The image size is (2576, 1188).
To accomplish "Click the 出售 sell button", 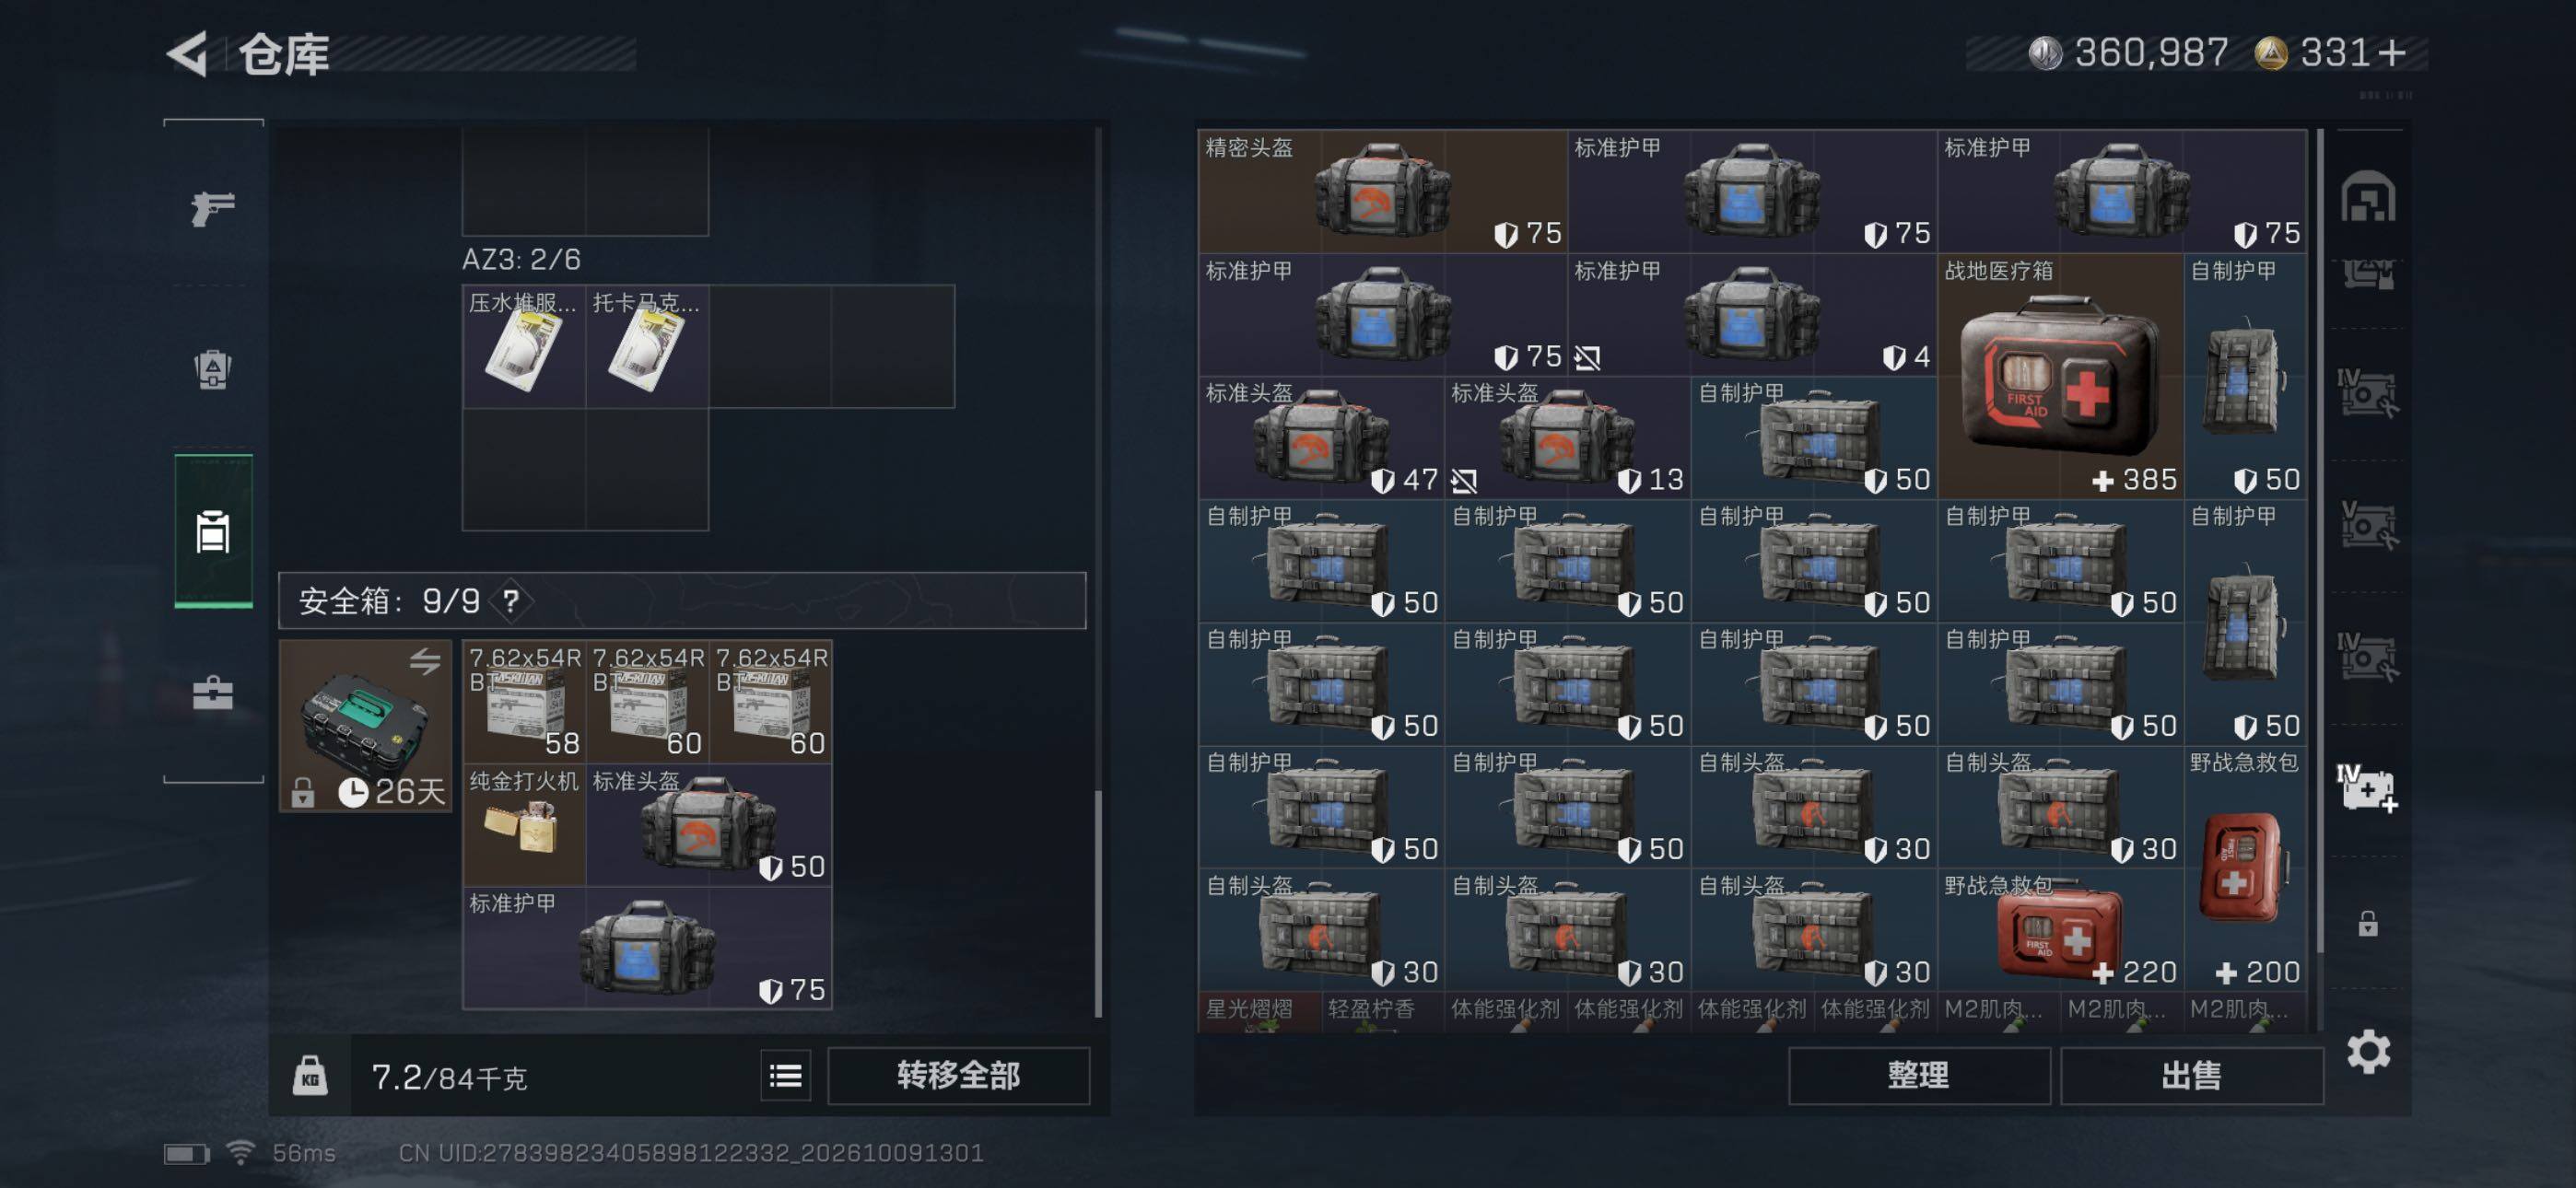I will tap(2191, 1076).
